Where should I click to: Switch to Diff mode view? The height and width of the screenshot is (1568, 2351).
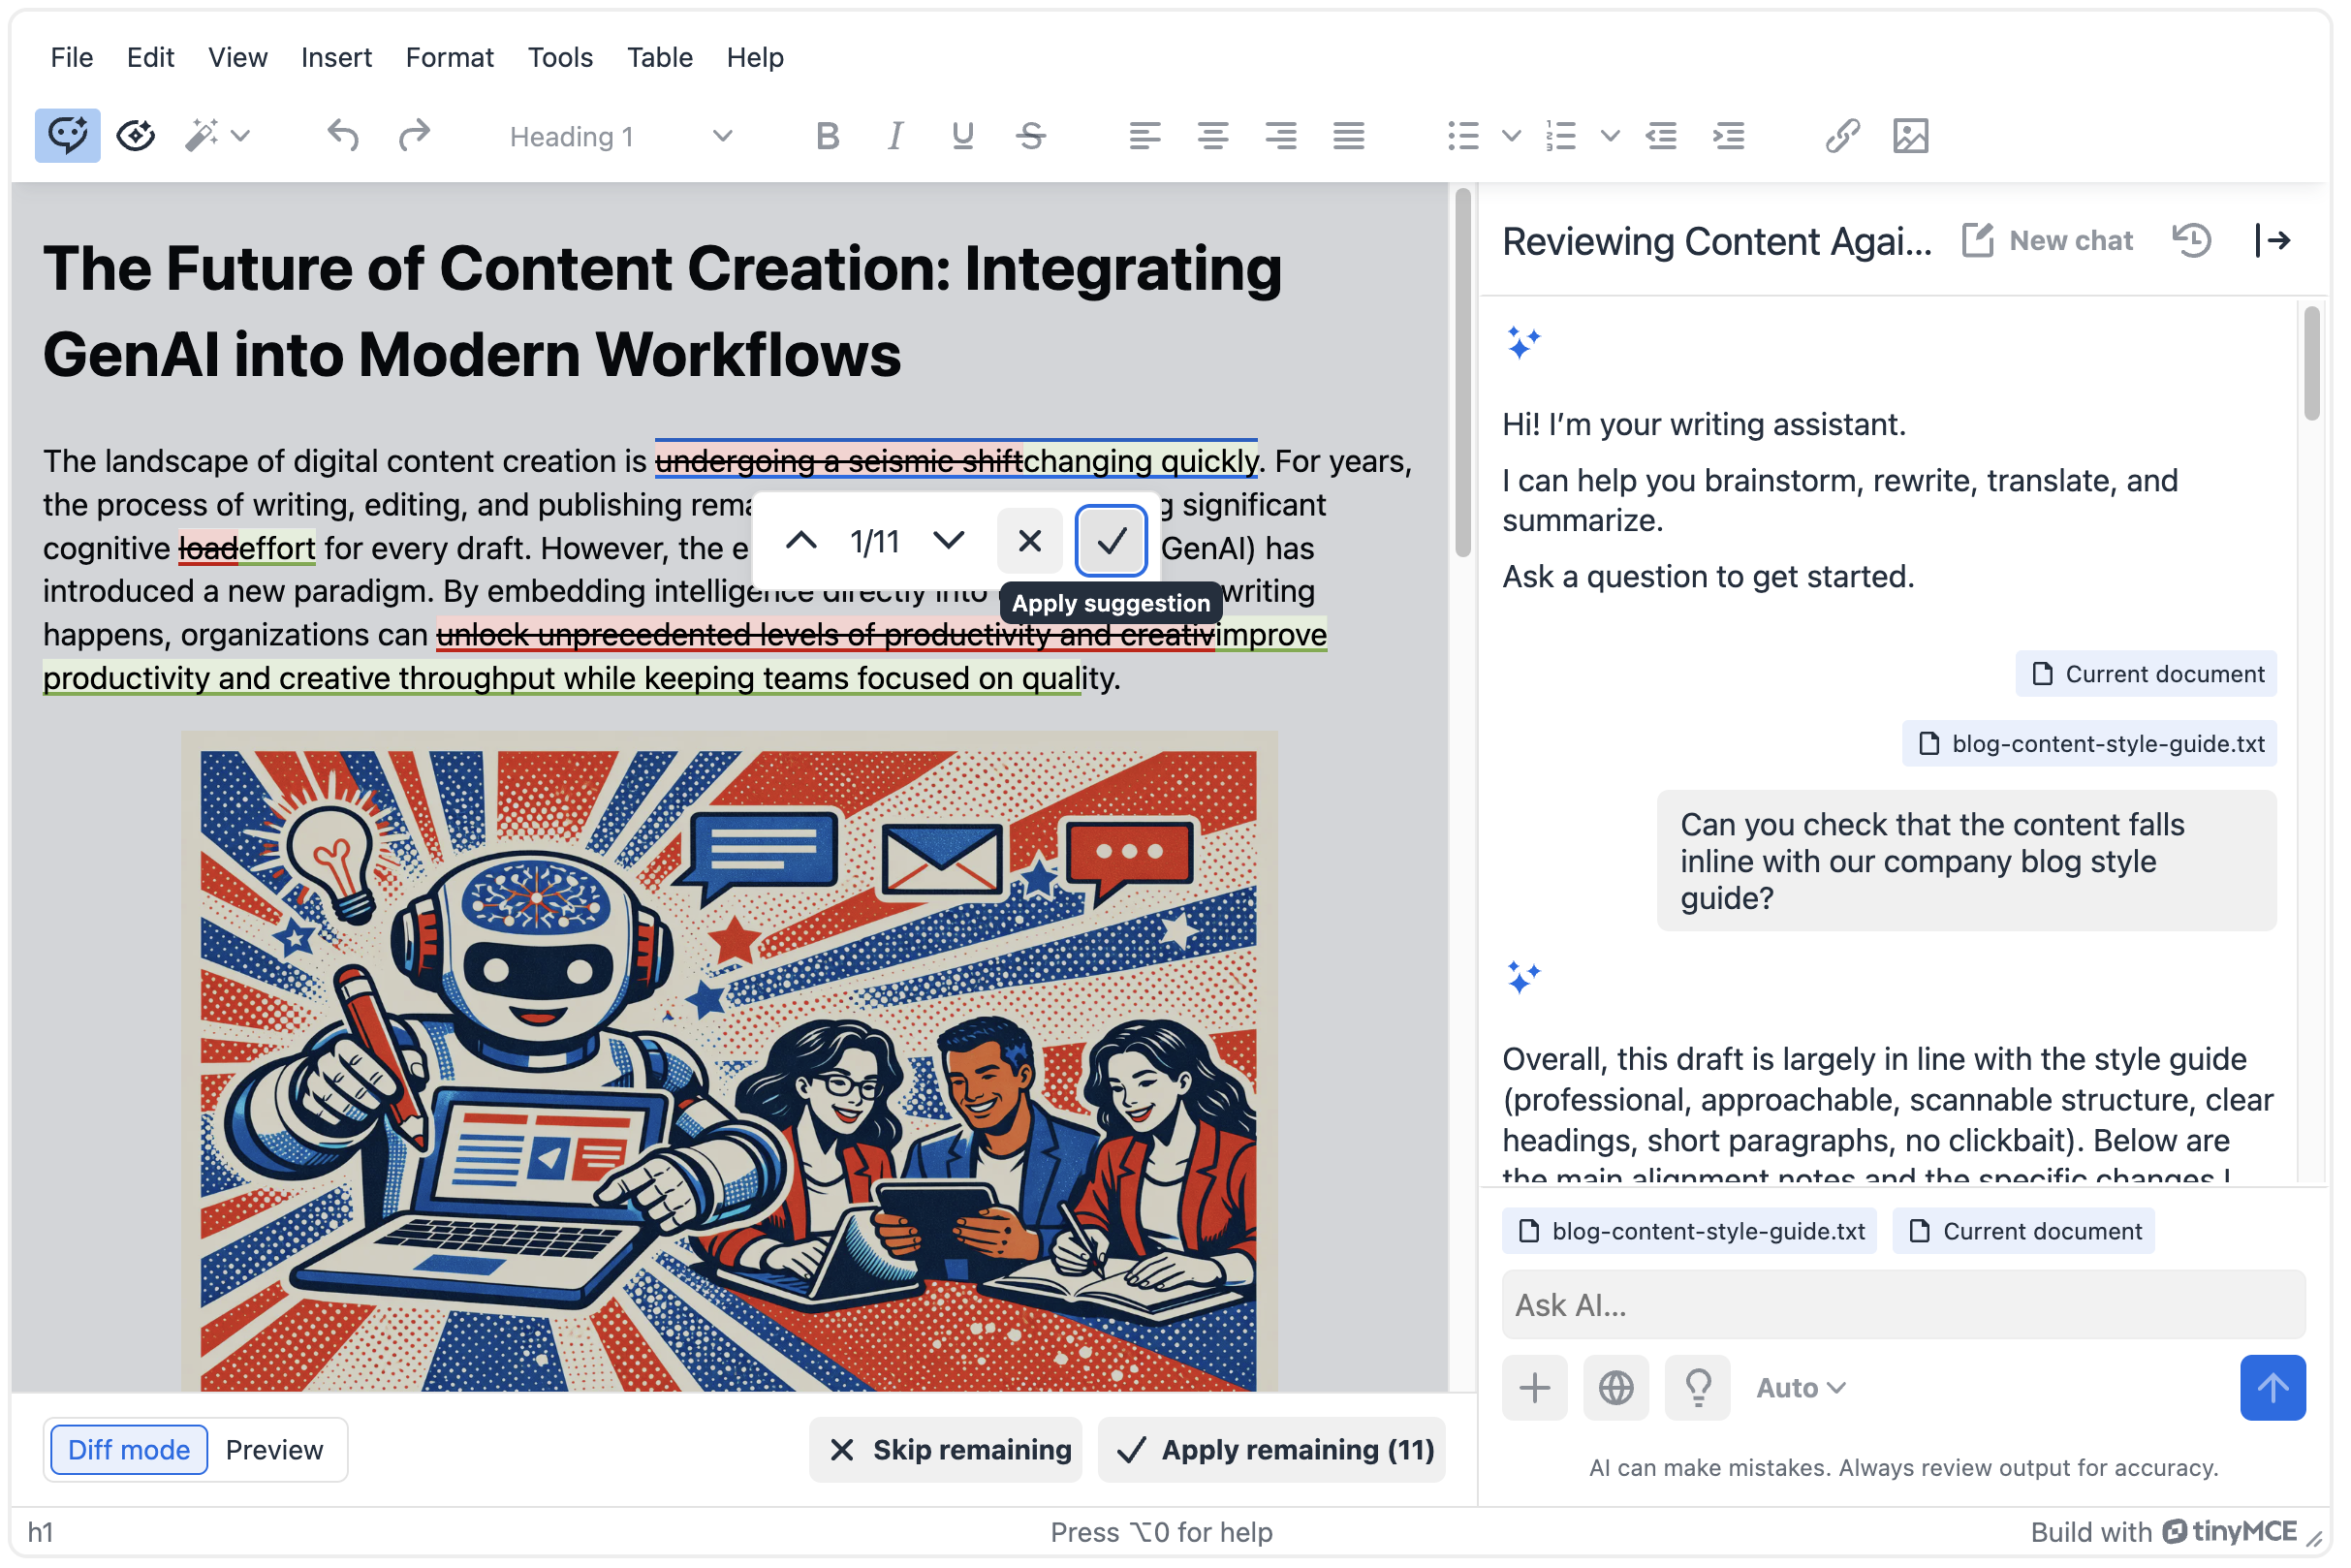point(128,1450)
